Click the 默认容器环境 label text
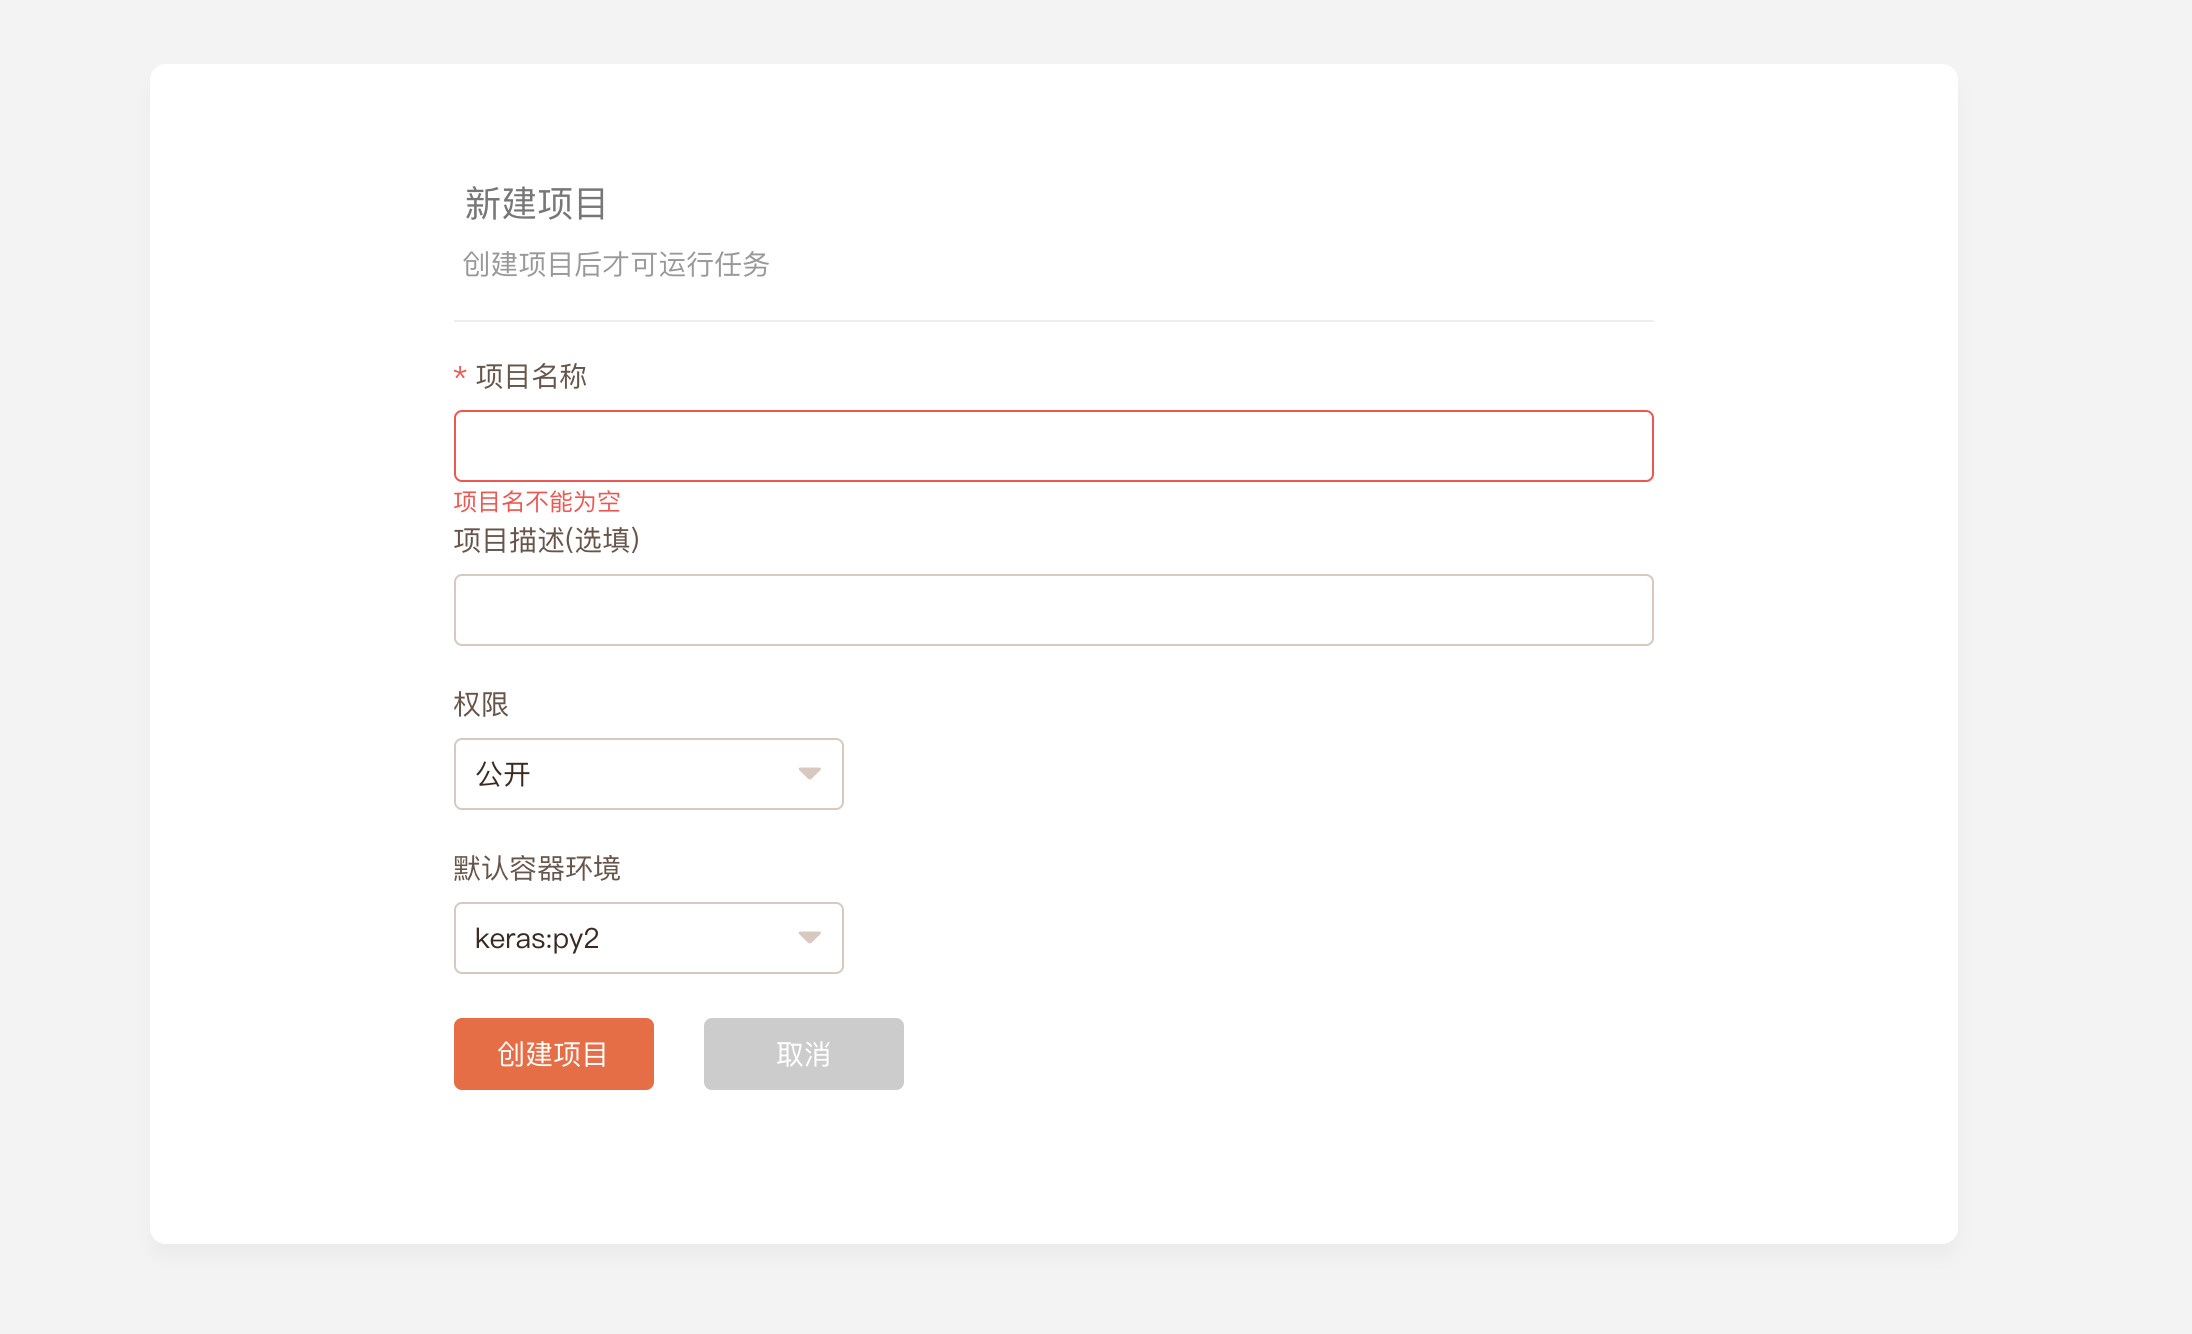 click(x=537, y=868)
